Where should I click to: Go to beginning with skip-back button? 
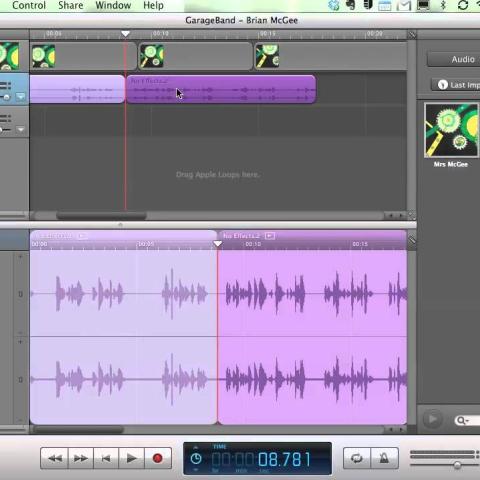point(106,459)
